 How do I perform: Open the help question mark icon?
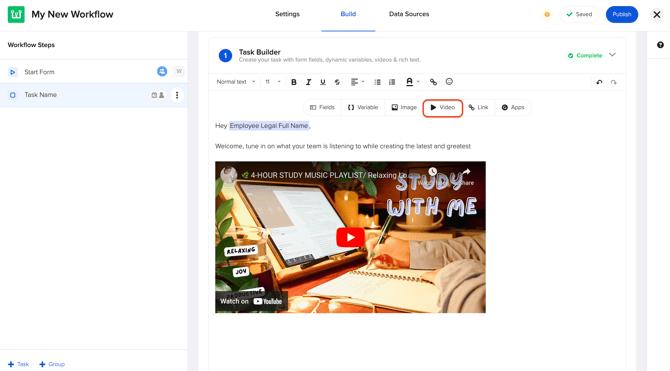click(x=660, y=45)
